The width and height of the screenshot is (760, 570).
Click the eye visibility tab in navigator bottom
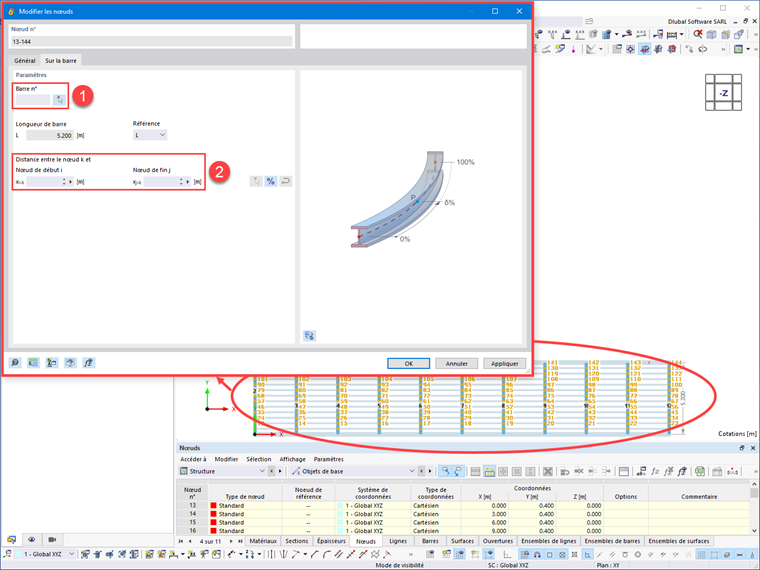(x=32, y=539)
